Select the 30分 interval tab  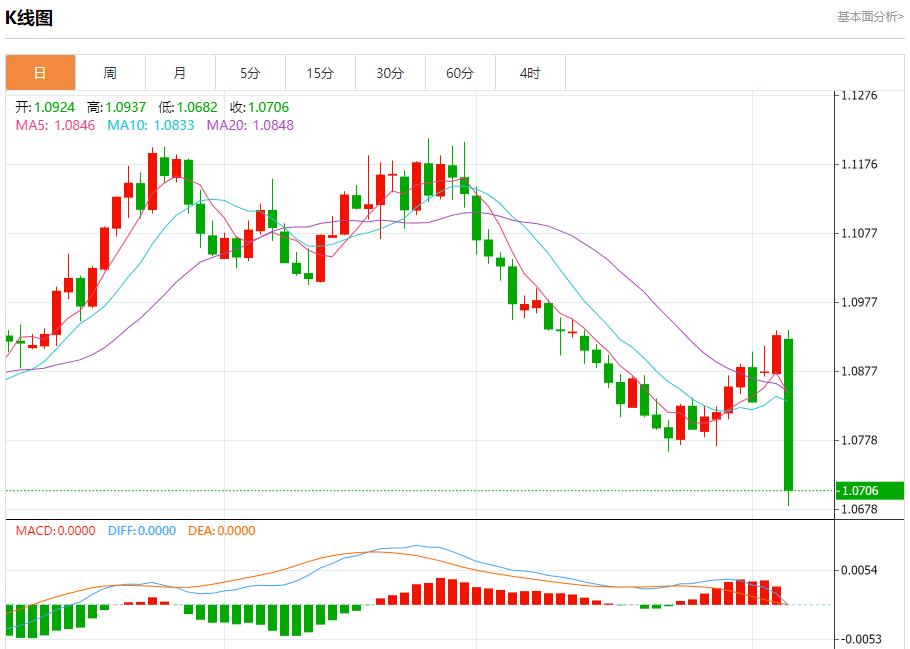[x=390, y=73]
